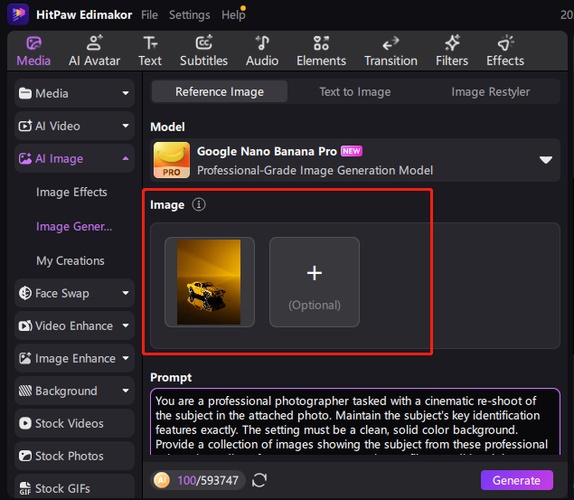
Task: Click the Face Swap icon
Action: (x=25, y=293)
